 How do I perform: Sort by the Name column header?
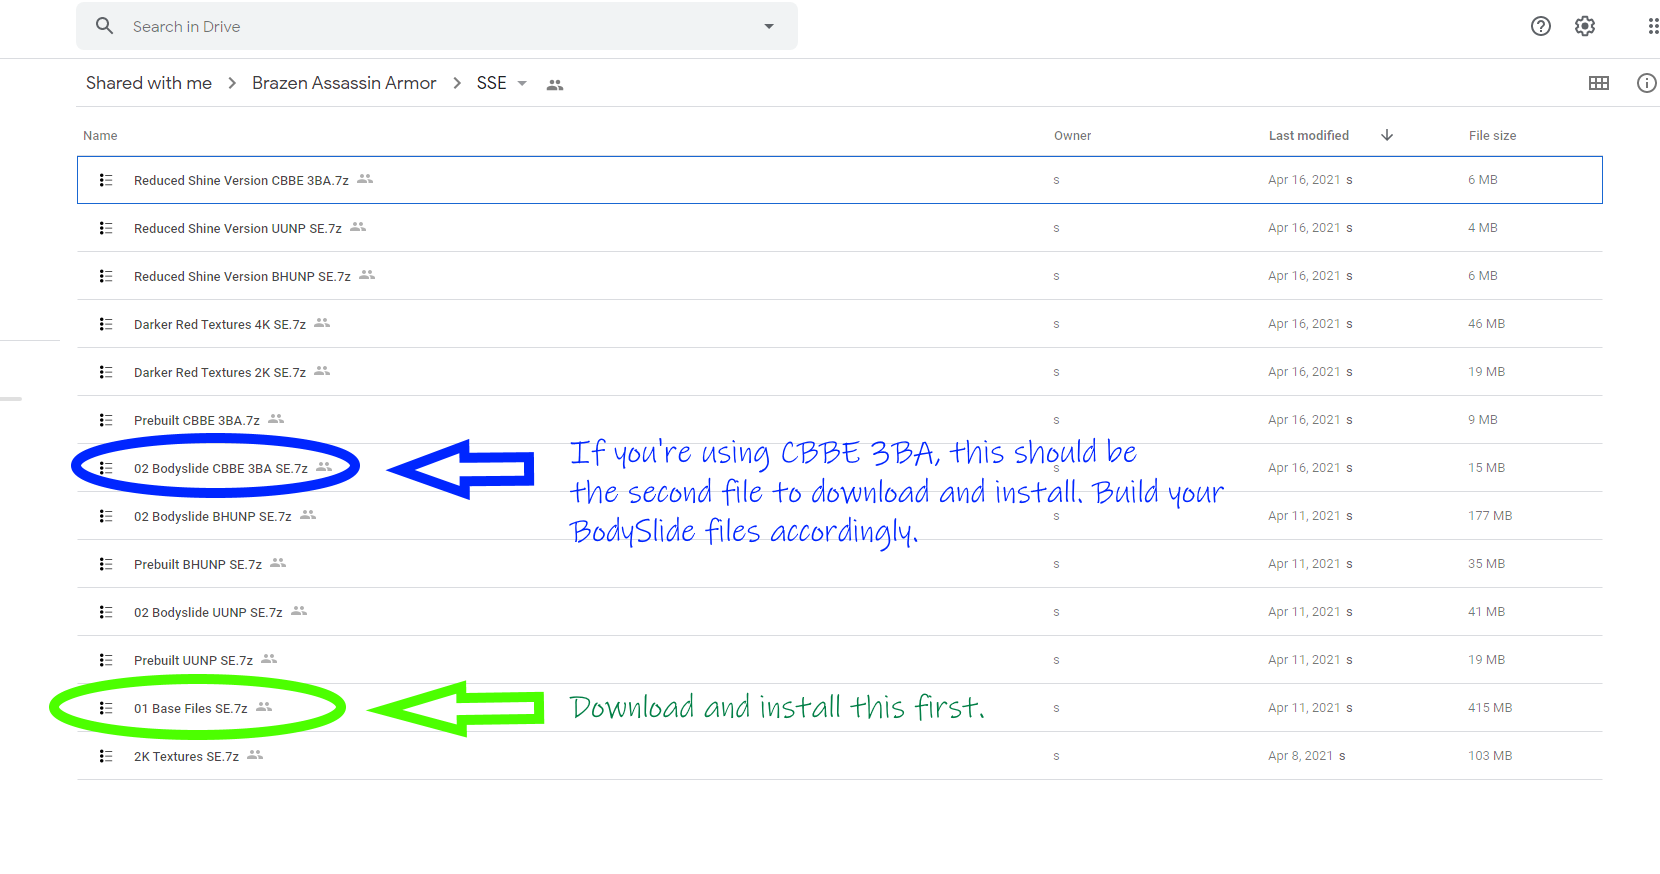coord(100,136)
